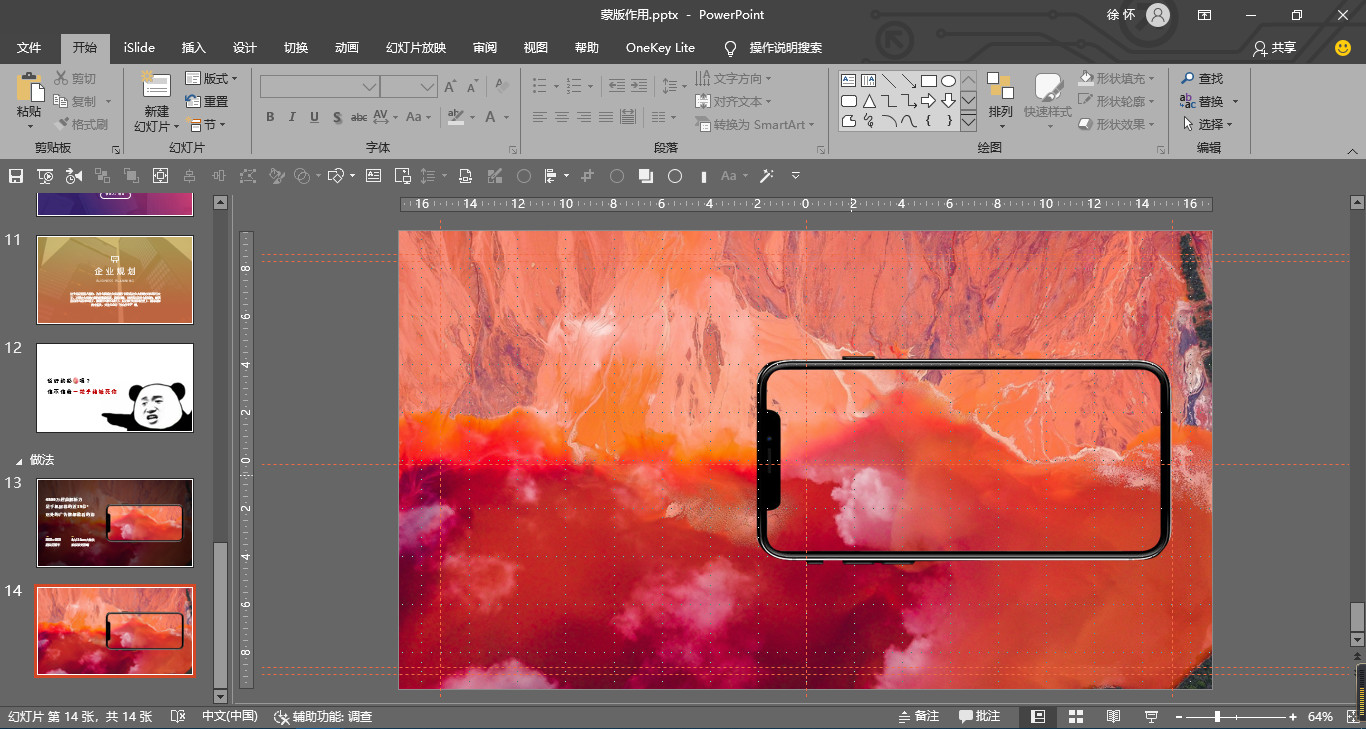Click the Paste (粘贴) clipboard icon
1366x729 pixels.
[29, 87]
